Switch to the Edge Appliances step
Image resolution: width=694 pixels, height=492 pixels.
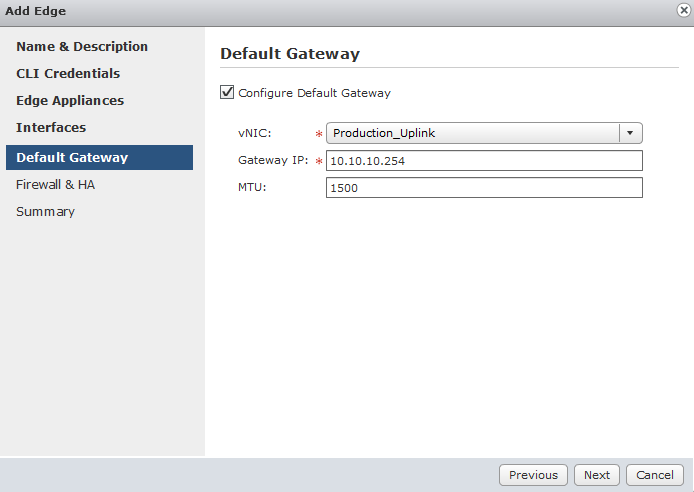[70, 101]
